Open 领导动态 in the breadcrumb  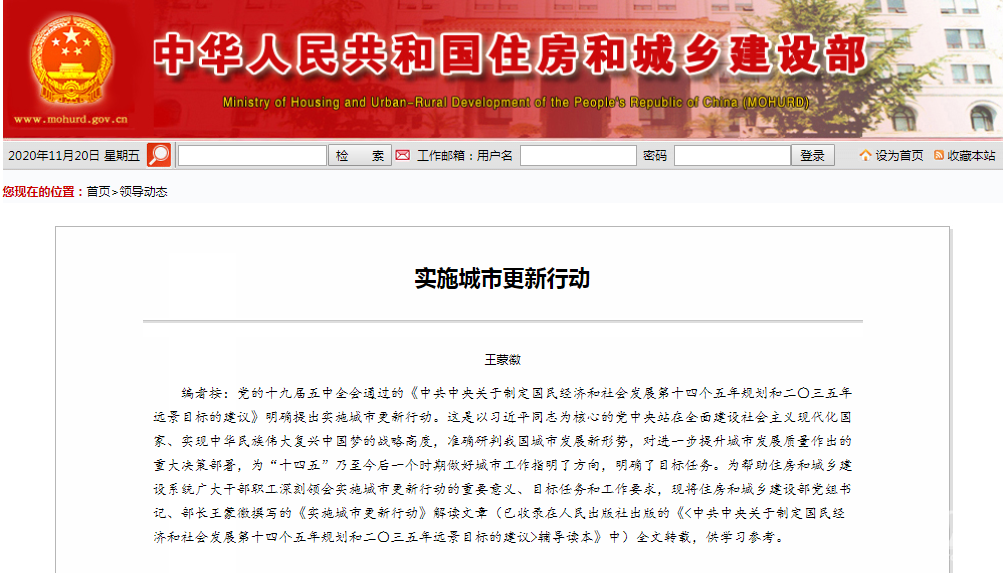143,191
